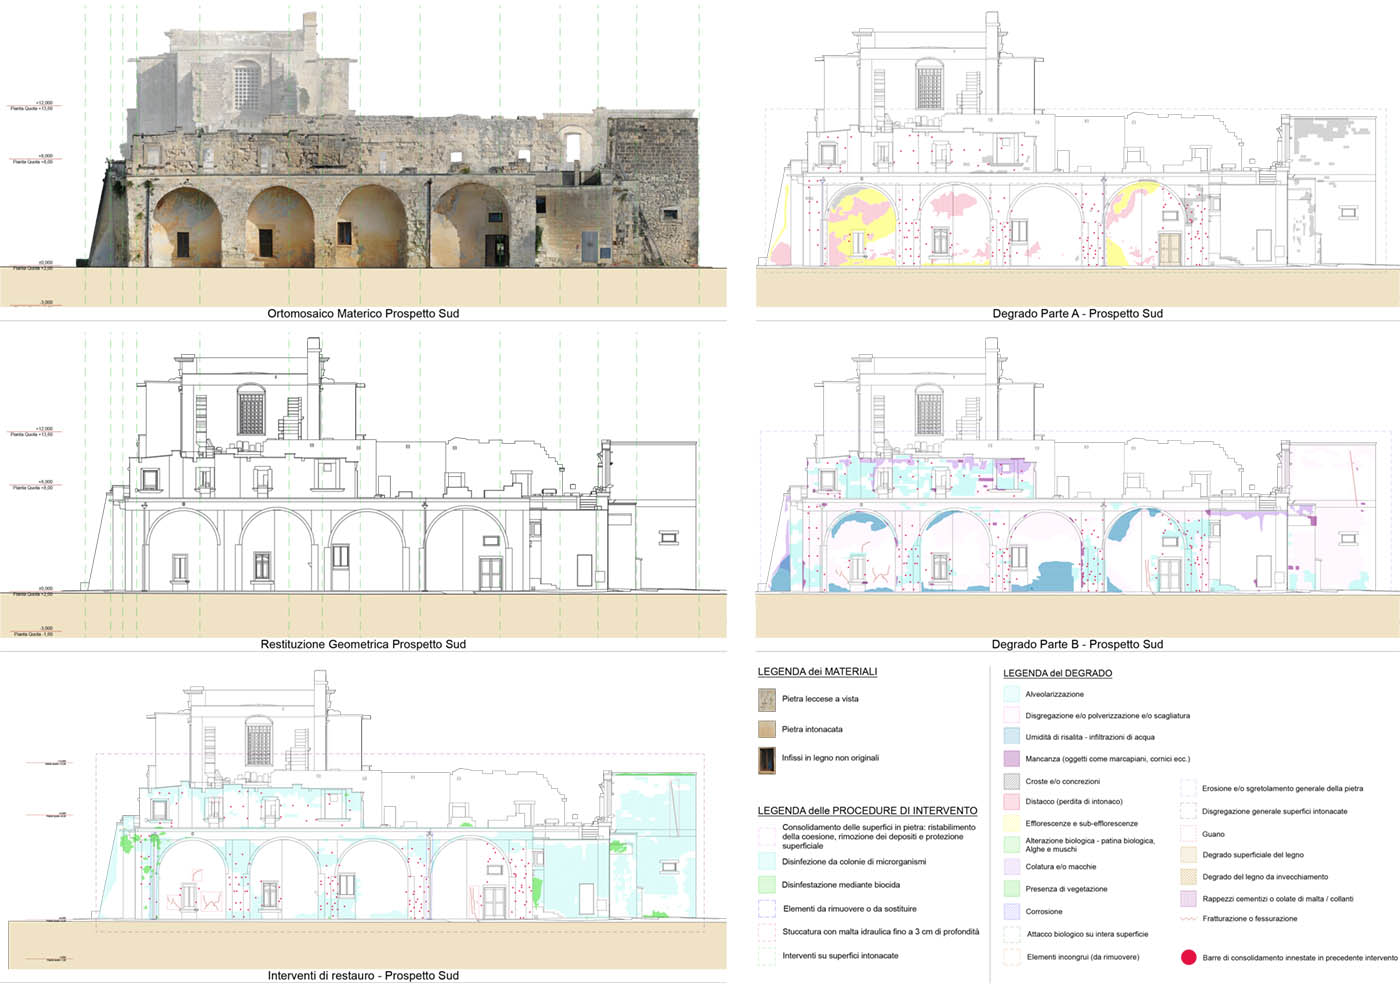Pick the Rappezzi cementizi purple swatch

[x=1188, y=898]
